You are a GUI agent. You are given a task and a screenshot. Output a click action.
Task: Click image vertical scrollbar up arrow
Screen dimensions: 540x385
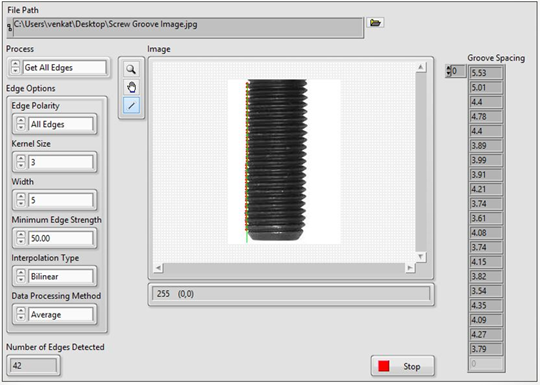coord(420,67)
